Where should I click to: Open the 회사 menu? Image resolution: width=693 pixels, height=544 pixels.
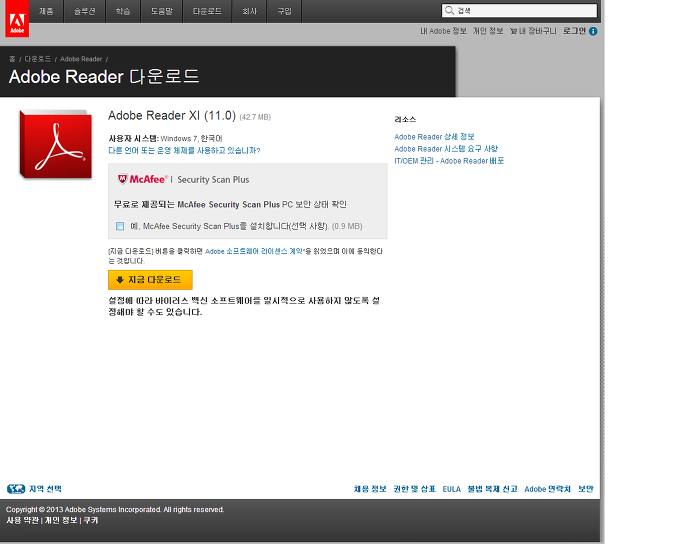click(249, 11)
